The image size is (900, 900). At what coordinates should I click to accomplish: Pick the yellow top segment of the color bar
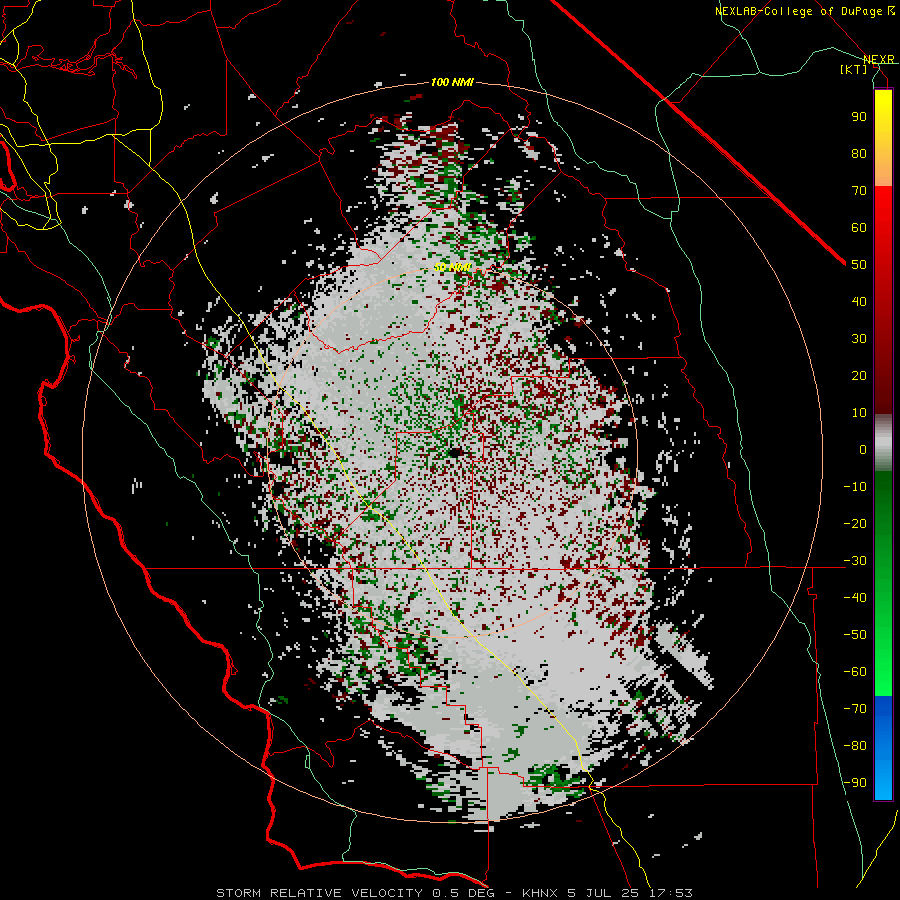click(883, 138)
